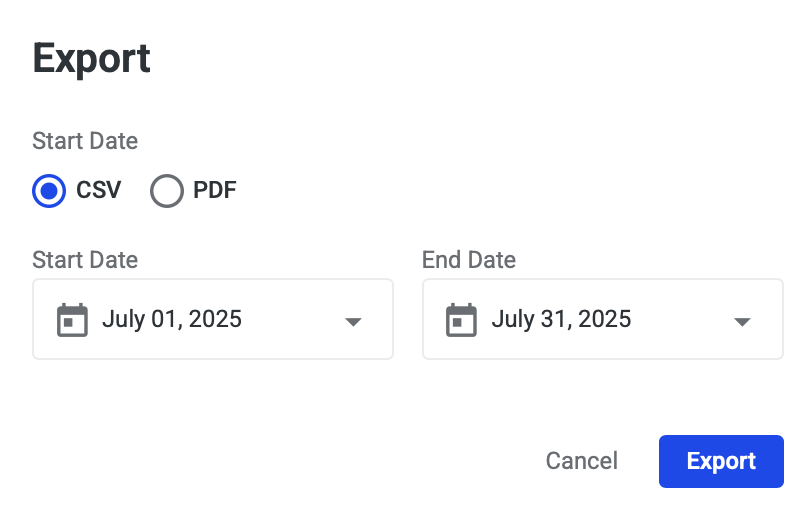Expand the End Date dropdown arrow
The width and height of the screenshot is (812, 522).
pyautogui.click(x=742, y=321)
